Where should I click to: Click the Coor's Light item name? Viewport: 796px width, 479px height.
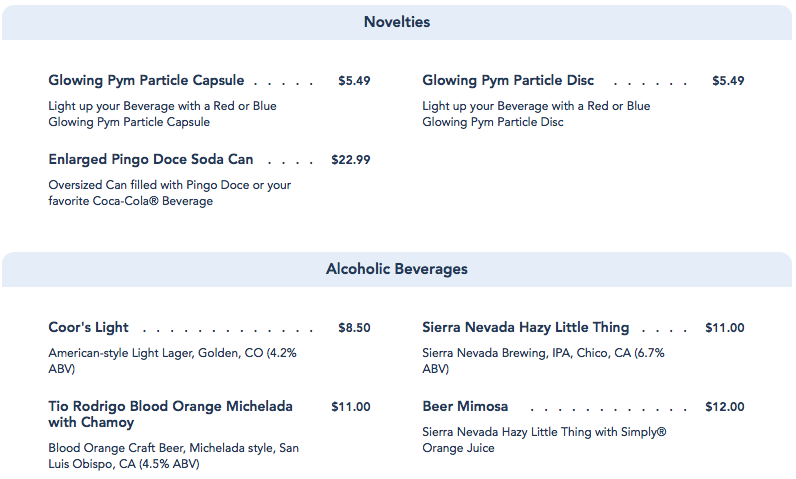click(x=89, y=328)
